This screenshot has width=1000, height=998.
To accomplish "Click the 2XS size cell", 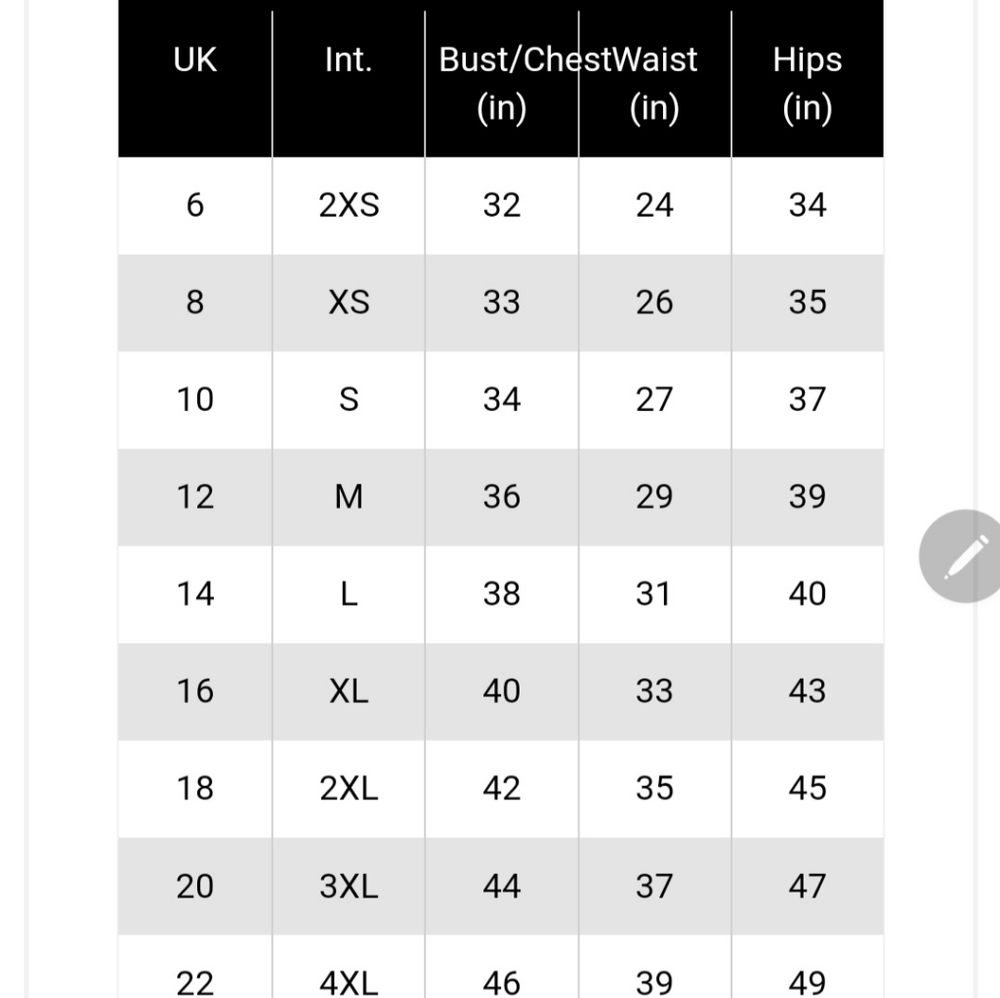I will click(x=348, y=205).
